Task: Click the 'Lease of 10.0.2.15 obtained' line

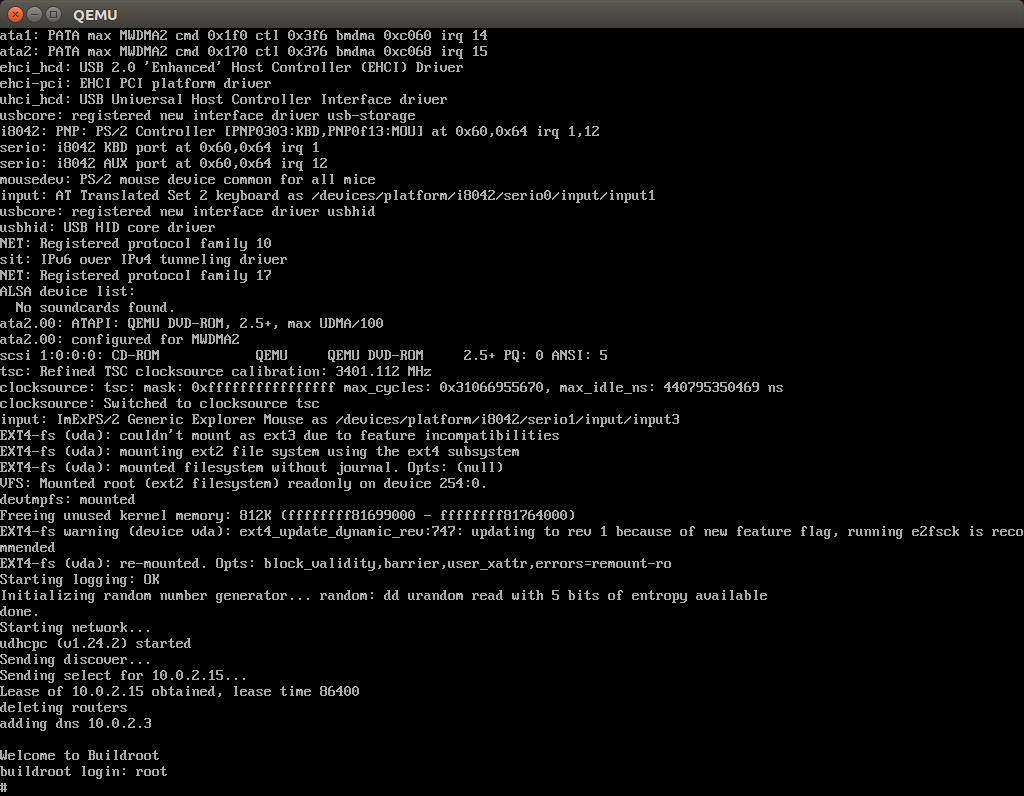Action: click(180, 692)
